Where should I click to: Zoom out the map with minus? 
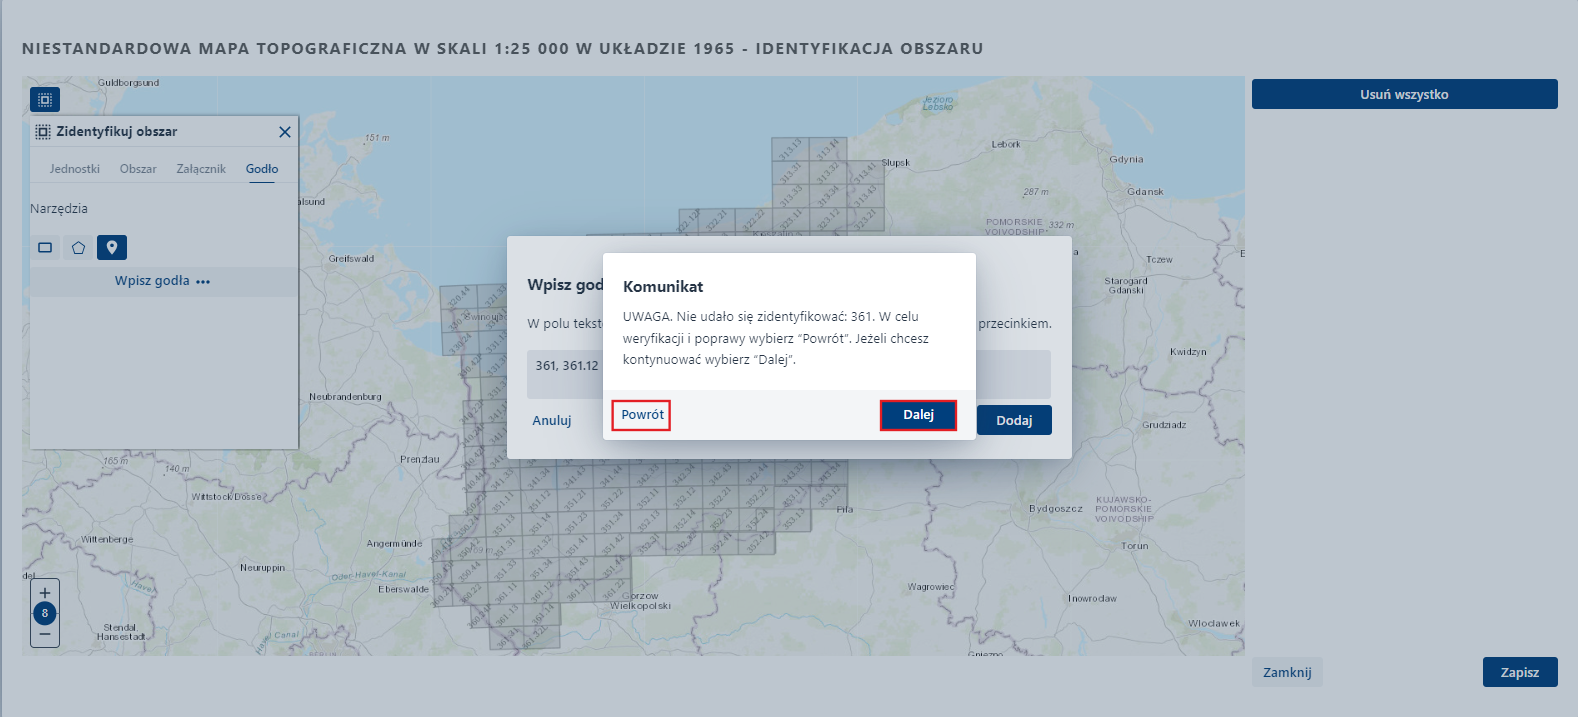click(x=45, y=634)
